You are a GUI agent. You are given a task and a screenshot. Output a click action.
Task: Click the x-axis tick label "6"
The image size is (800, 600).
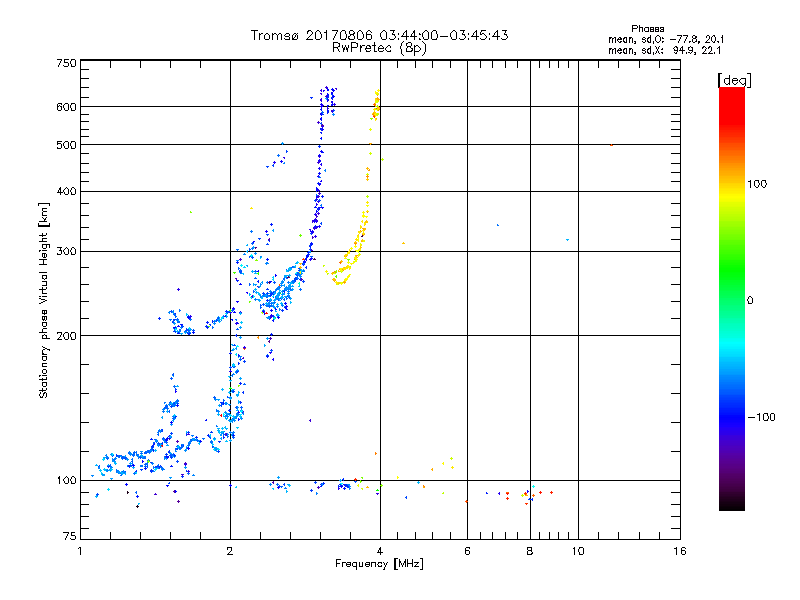click(467, 551)
